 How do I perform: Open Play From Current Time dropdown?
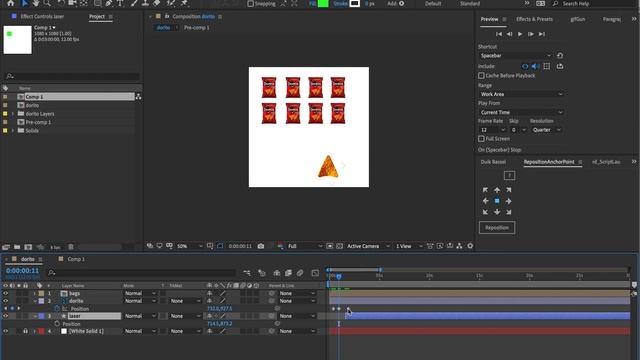point(521,112)
